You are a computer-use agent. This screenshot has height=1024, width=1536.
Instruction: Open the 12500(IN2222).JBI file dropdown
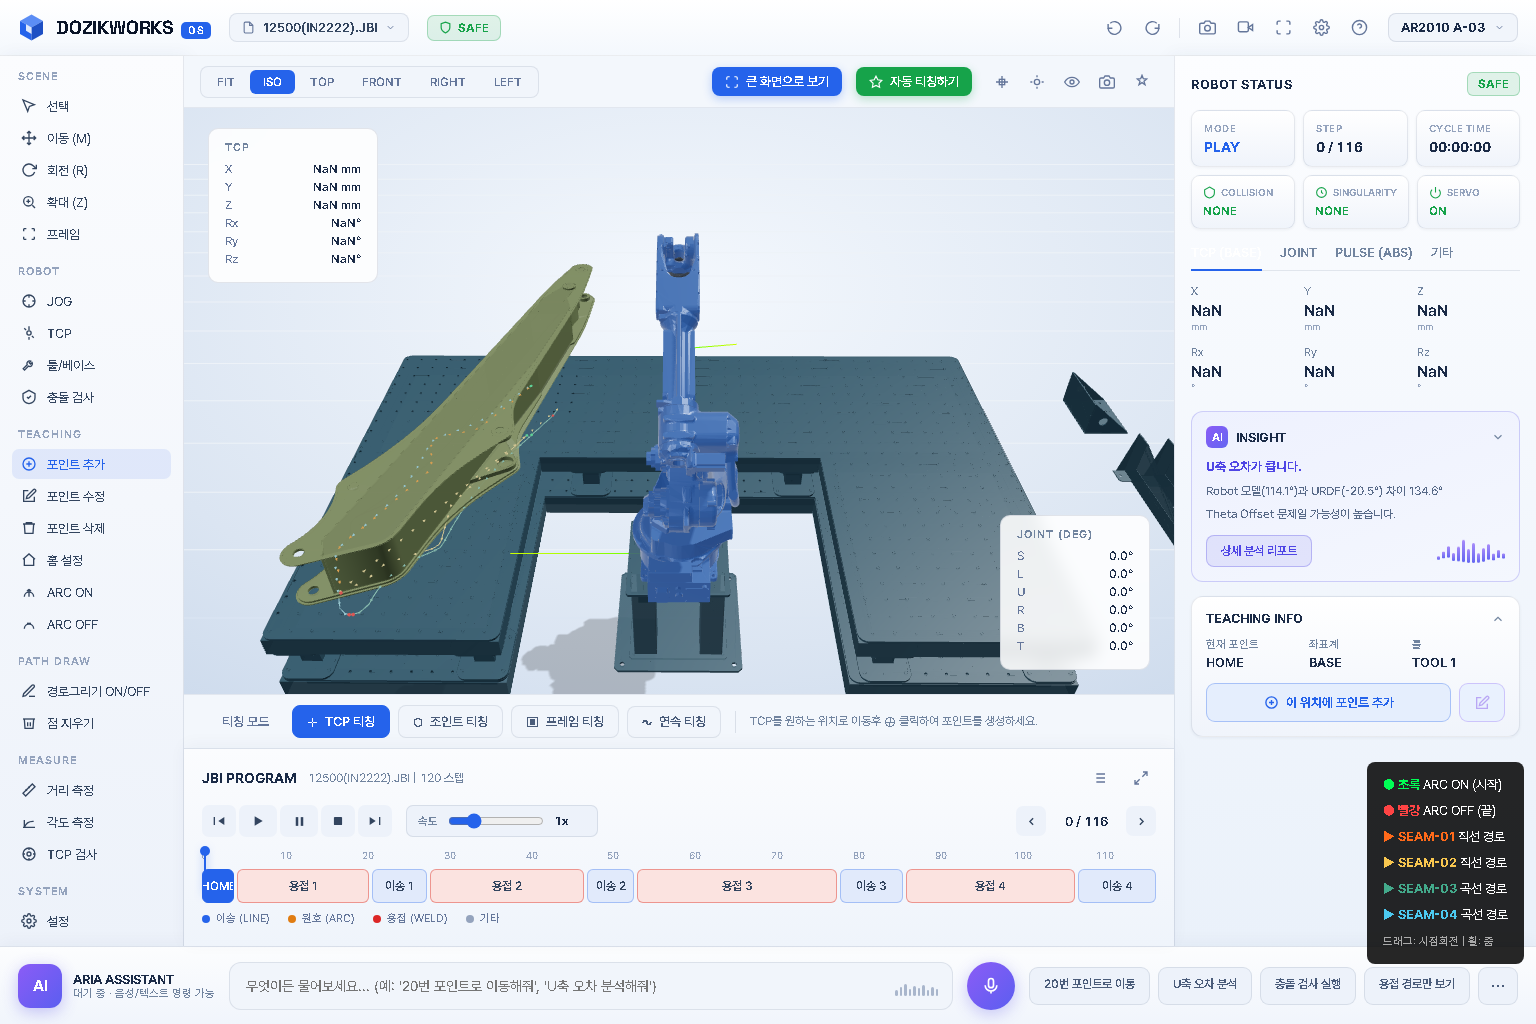[319, 28]
